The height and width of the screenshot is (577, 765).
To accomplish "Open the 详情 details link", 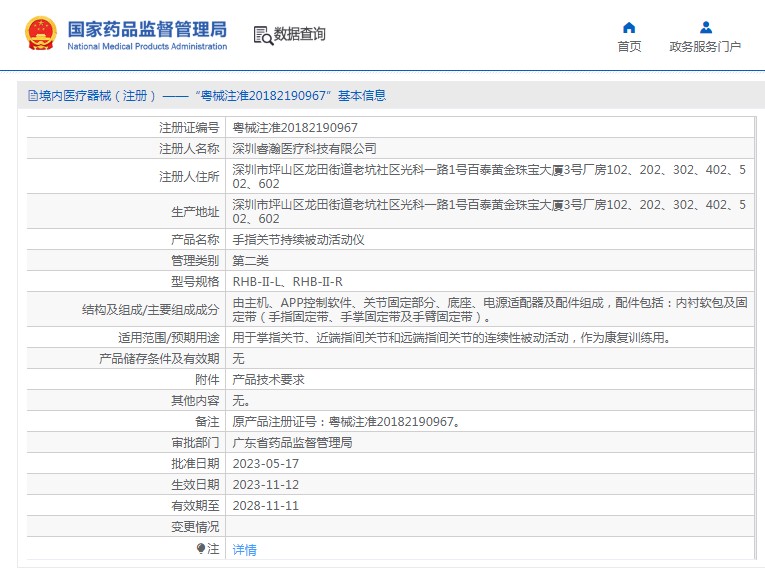I will pyautogui.click(x=244, y=550).
